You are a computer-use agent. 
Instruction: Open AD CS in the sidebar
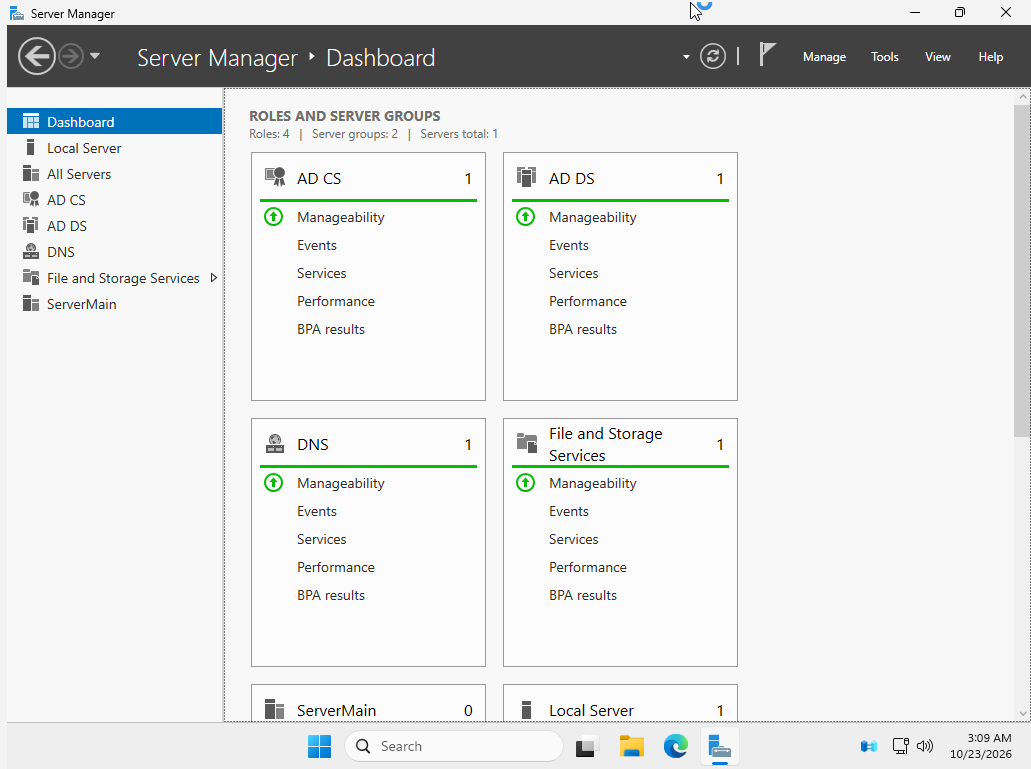[114, 200]
